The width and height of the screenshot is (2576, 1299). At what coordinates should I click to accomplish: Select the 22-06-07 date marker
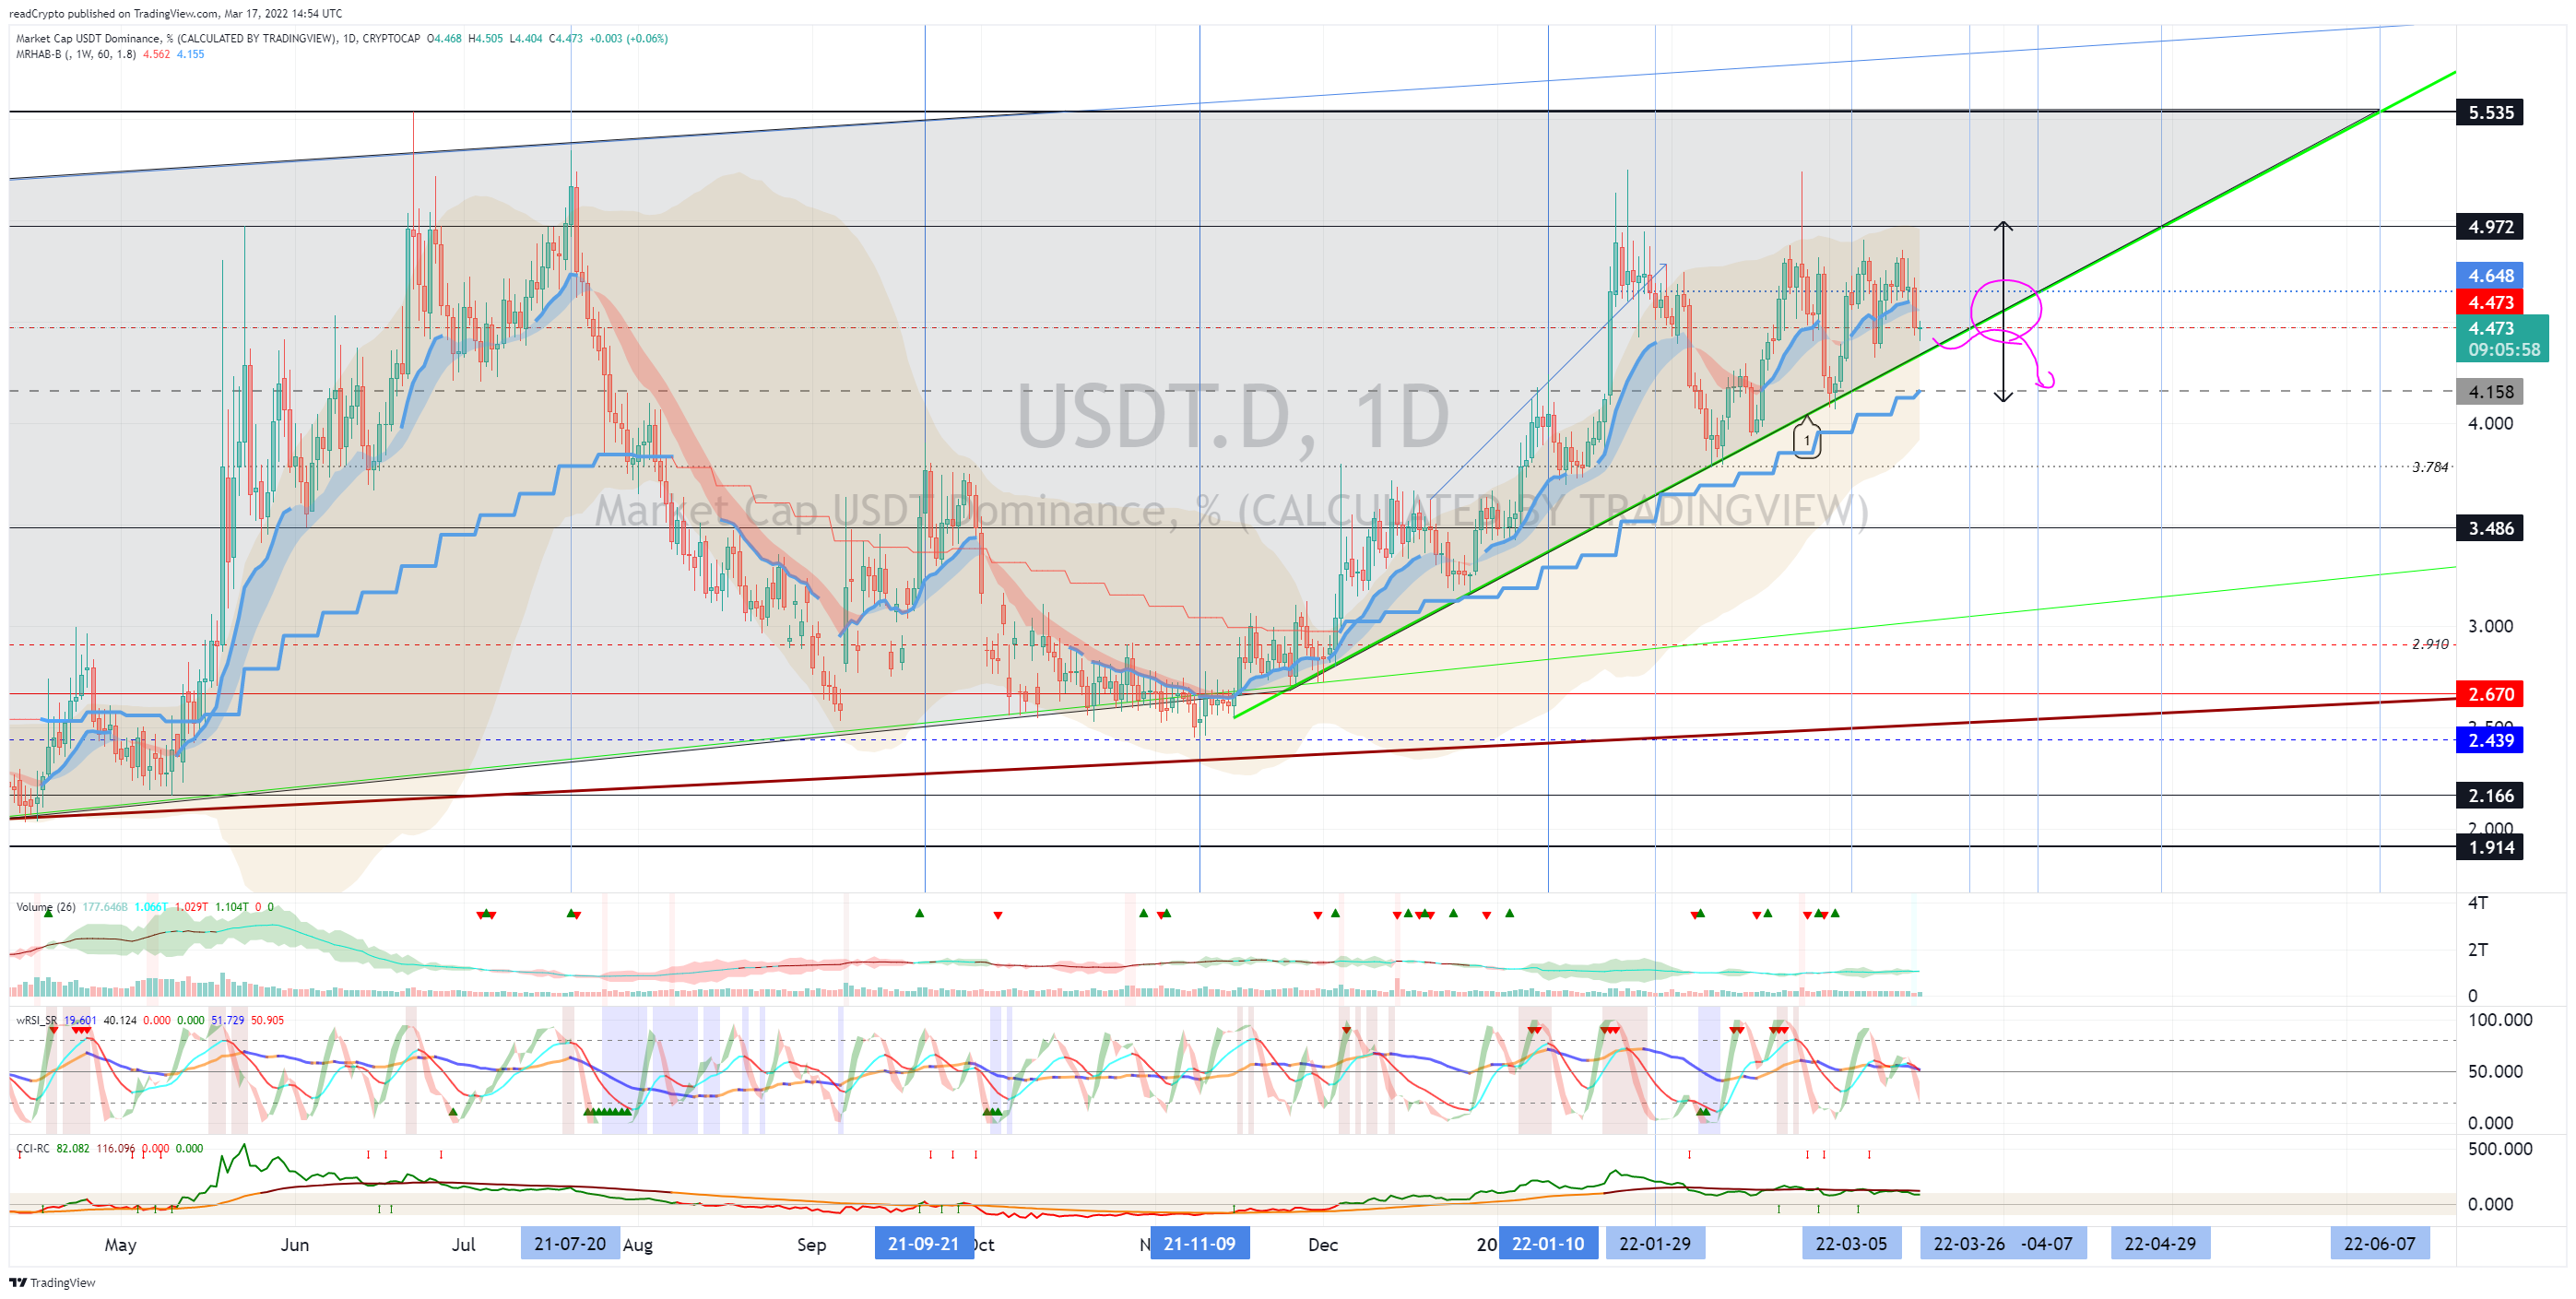pyautogui.click(x=2379, y=1244)
